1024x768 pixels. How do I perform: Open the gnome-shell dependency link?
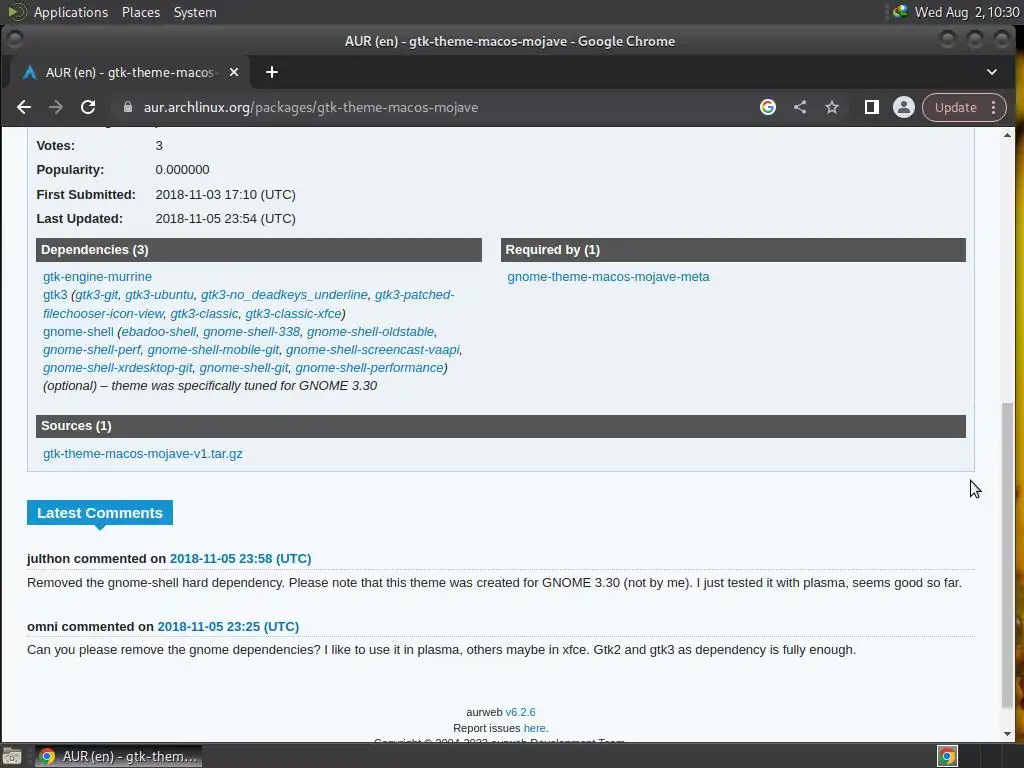click(78, 332)
